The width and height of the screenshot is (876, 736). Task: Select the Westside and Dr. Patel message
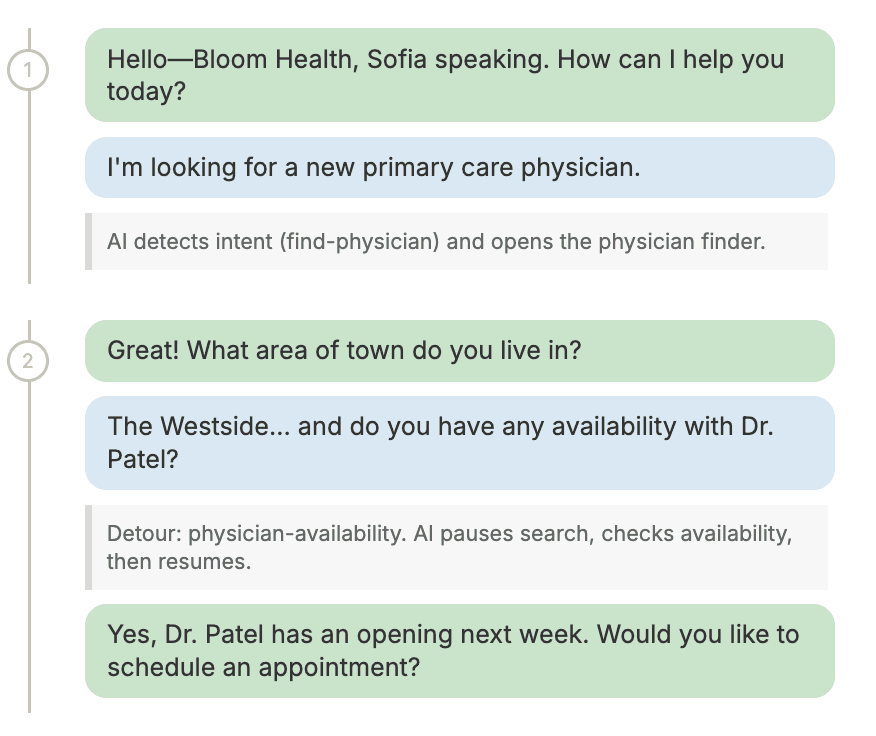click(460, 443)
